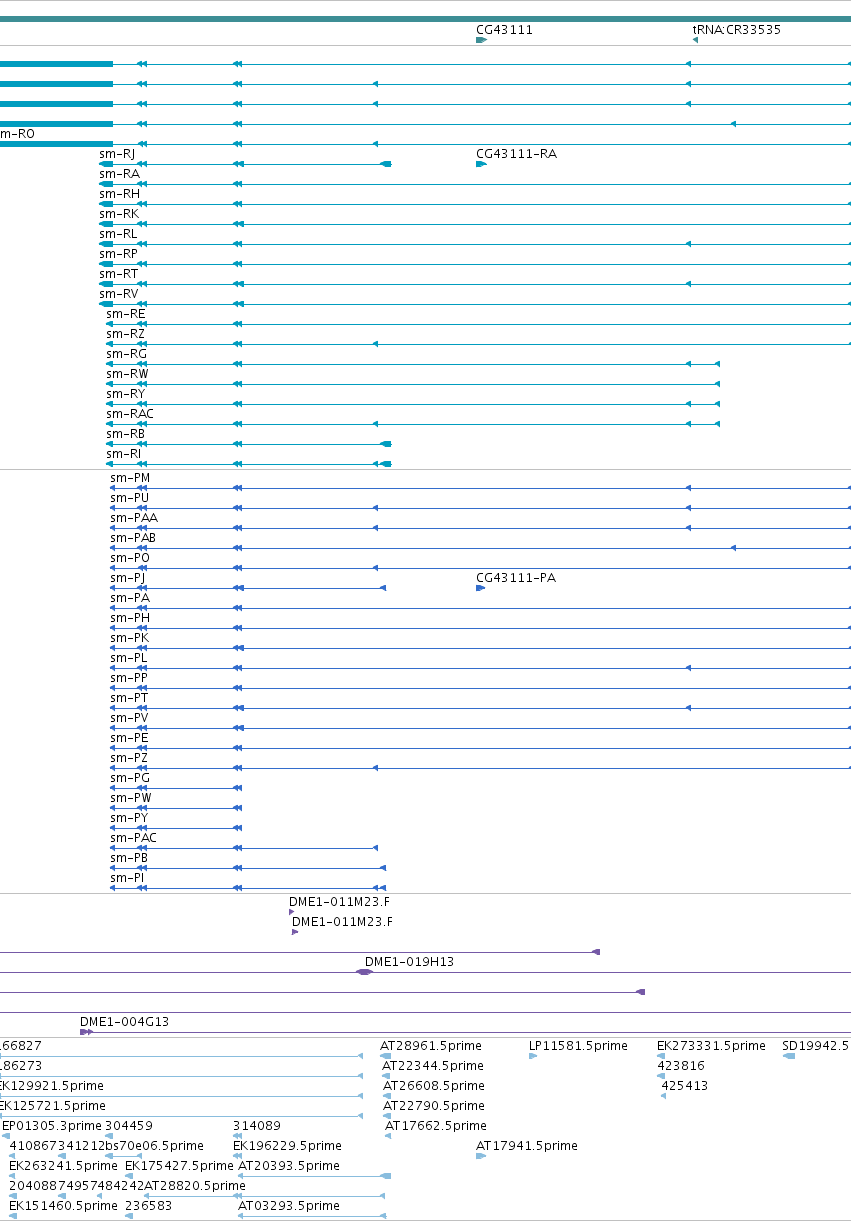
Task: Click the sm-RP transcript name
Action: click(x=118, y=254)
